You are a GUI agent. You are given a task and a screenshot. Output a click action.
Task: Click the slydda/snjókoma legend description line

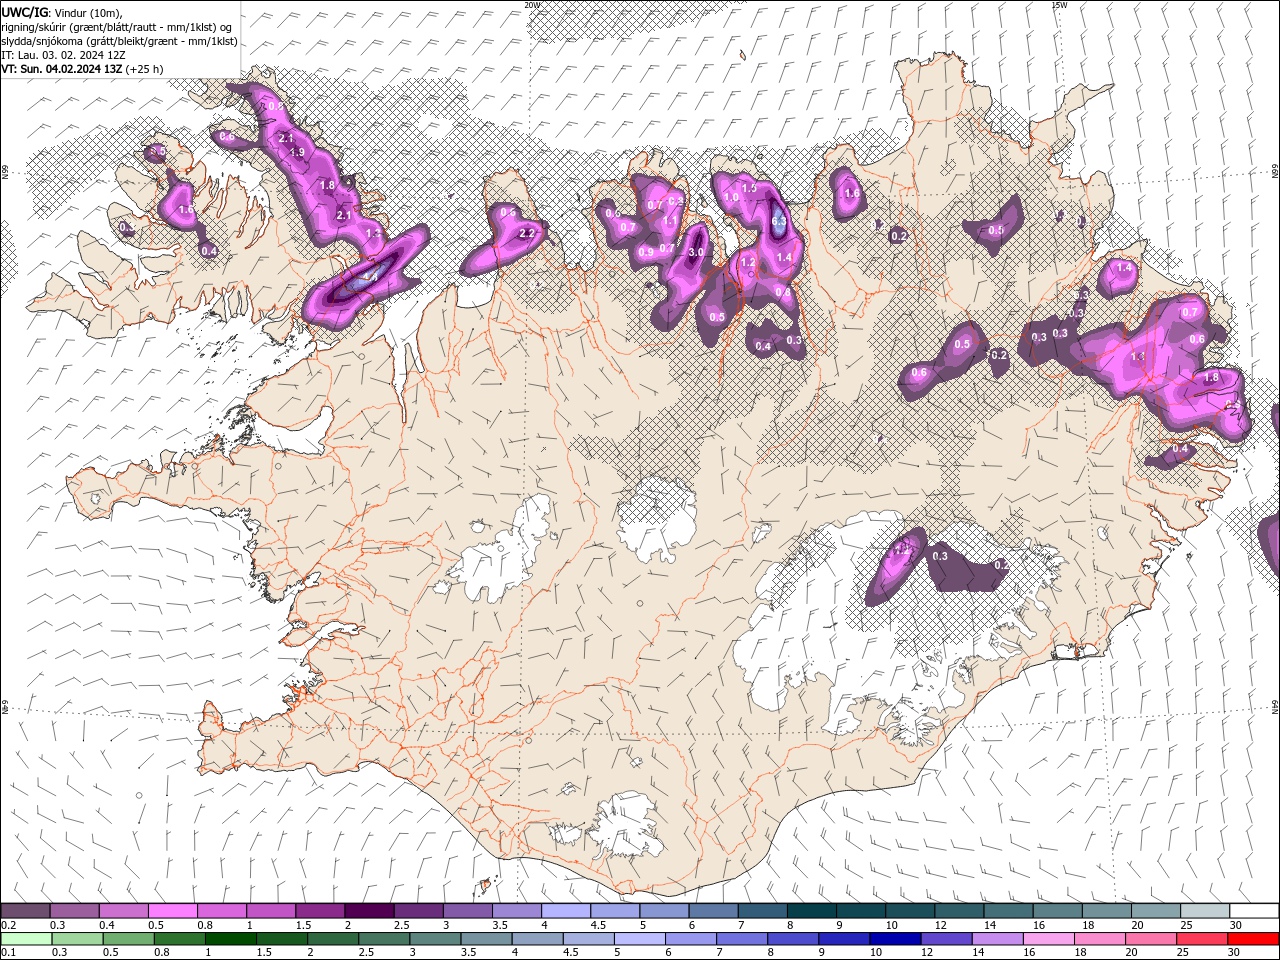pyautogui.click(x=119, y=41)
